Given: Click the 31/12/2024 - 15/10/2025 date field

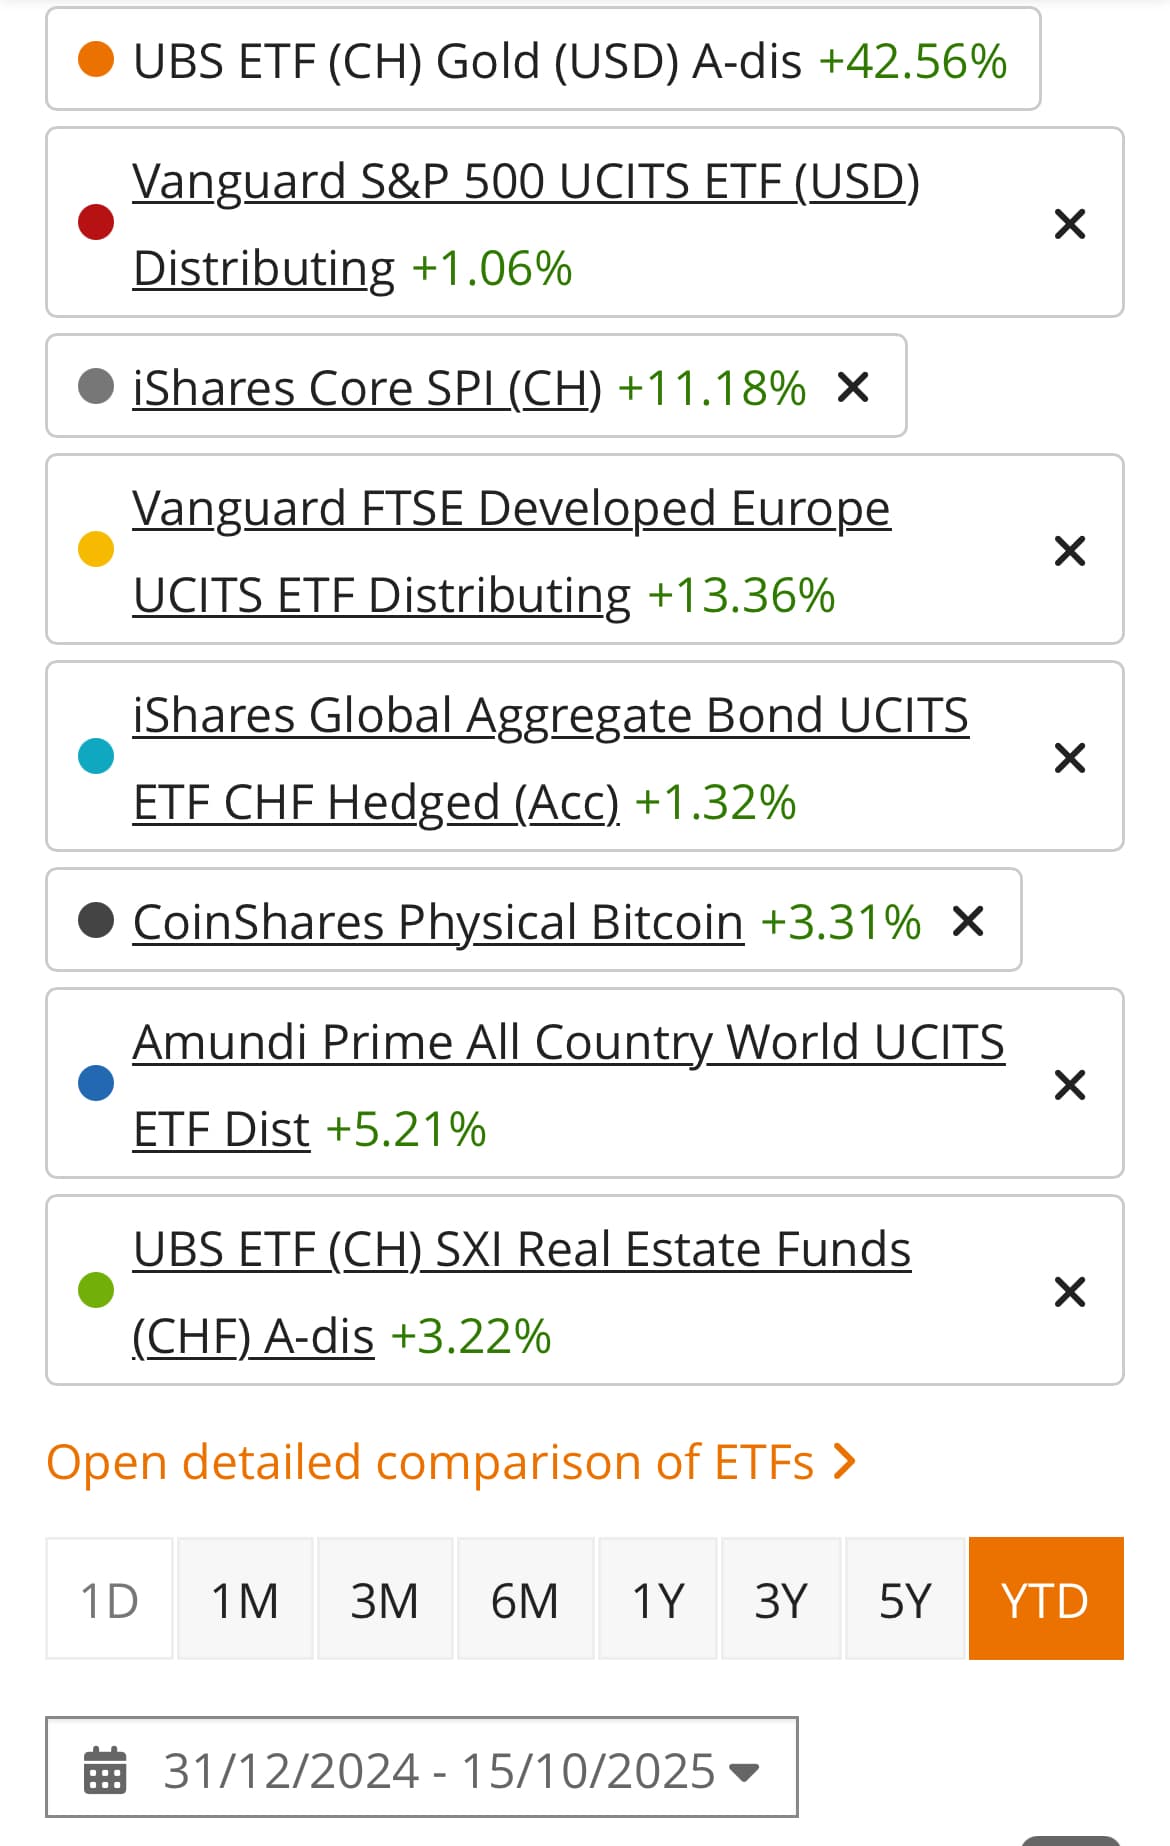Looking at the screenshot, I should click(438, 1770).
